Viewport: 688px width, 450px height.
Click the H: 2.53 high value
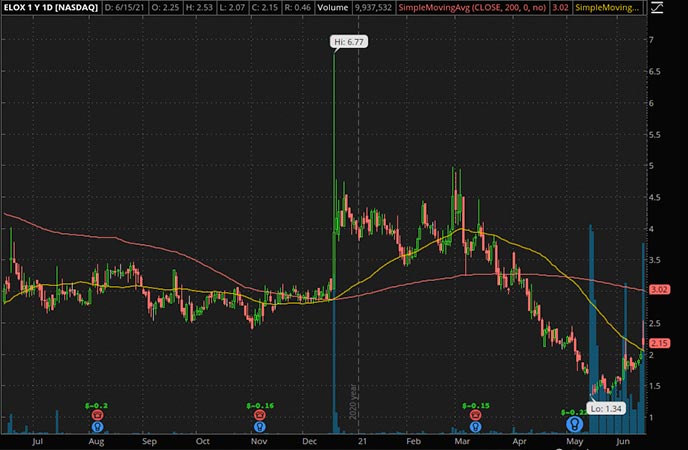pos(198,7)
